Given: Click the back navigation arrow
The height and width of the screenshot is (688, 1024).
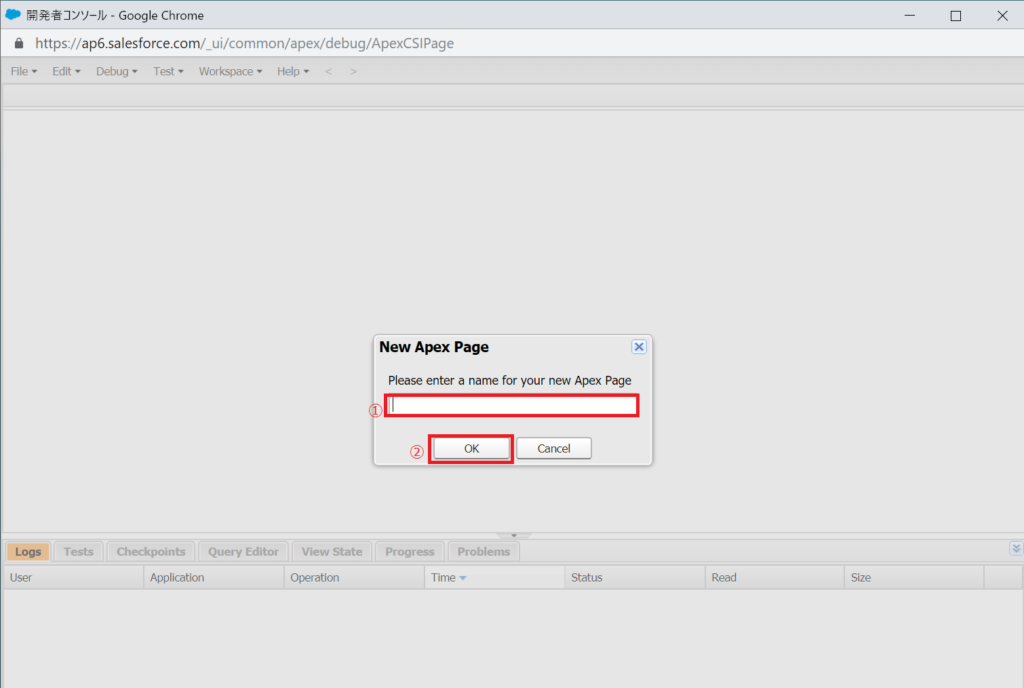Looking at the screenshot, I should (329, 71).
